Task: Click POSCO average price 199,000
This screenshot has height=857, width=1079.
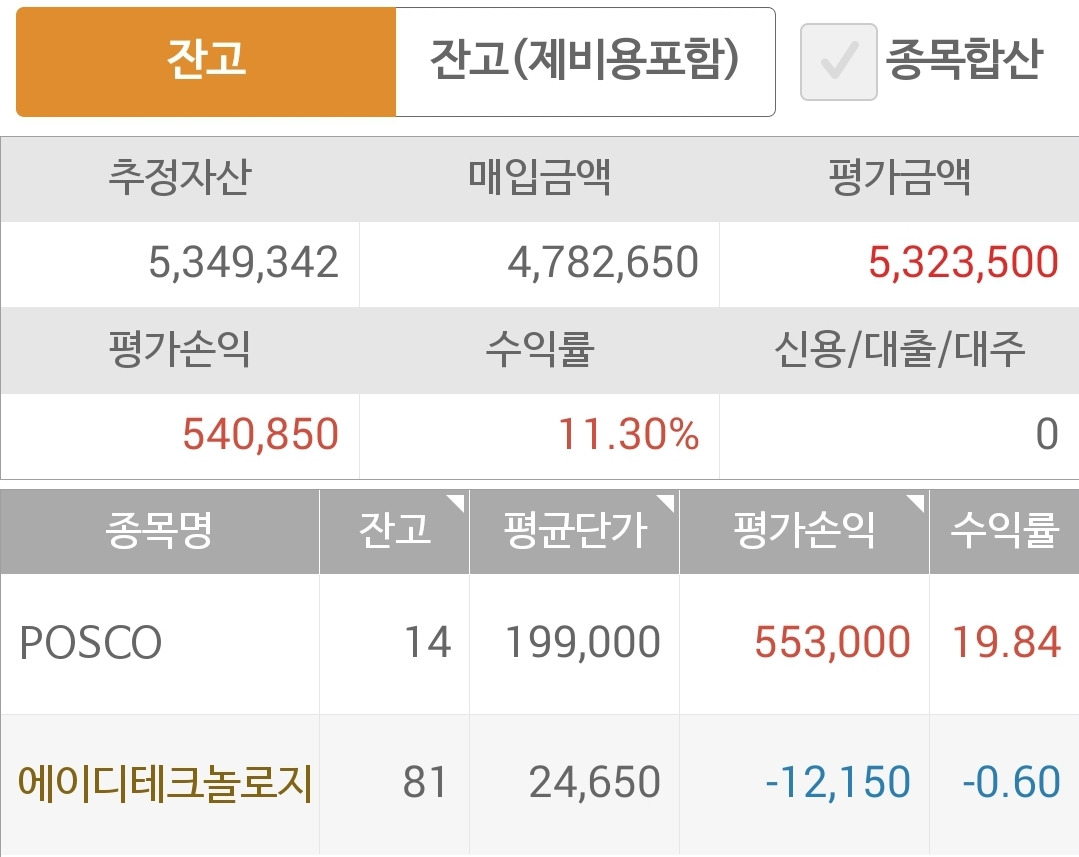Action: click(582, 642)
